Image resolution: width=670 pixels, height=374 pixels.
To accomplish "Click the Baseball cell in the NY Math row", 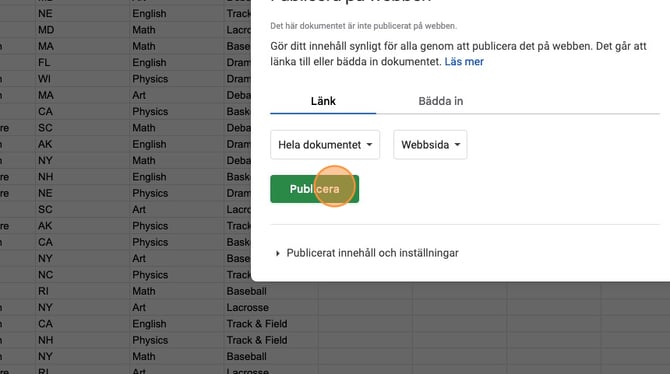I will [271, 356].
